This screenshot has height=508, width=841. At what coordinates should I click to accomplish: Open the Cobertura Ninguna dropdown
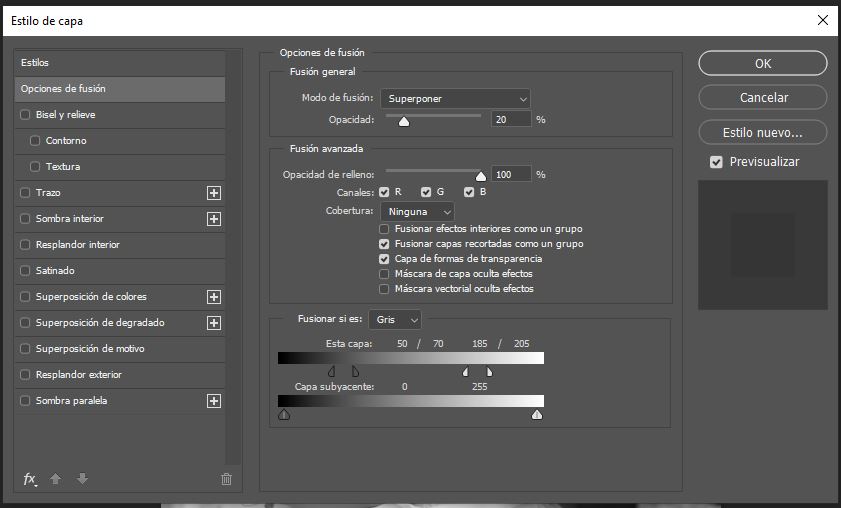417,212
